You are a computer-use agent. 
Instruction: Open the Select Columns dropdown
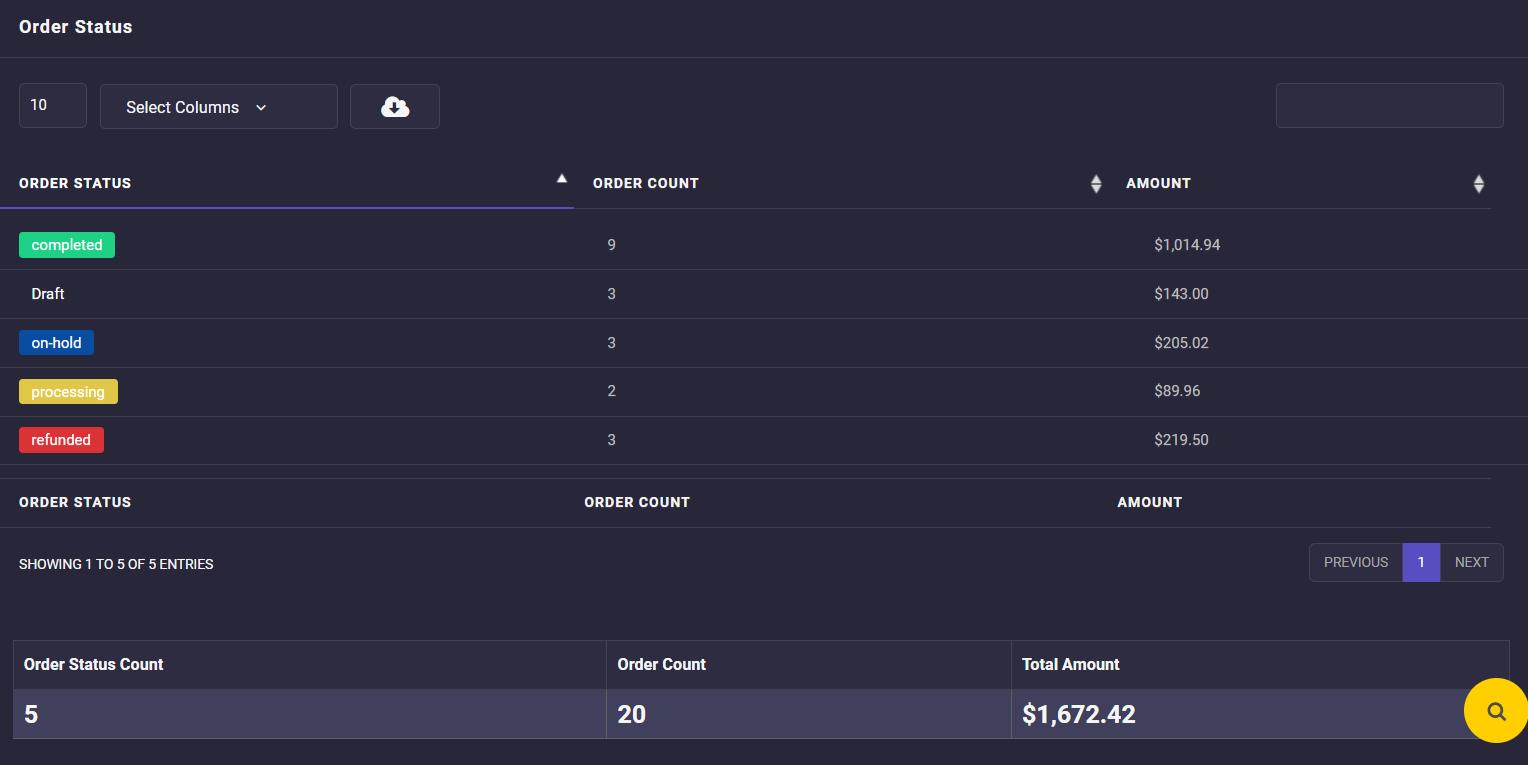click(218, 107)
